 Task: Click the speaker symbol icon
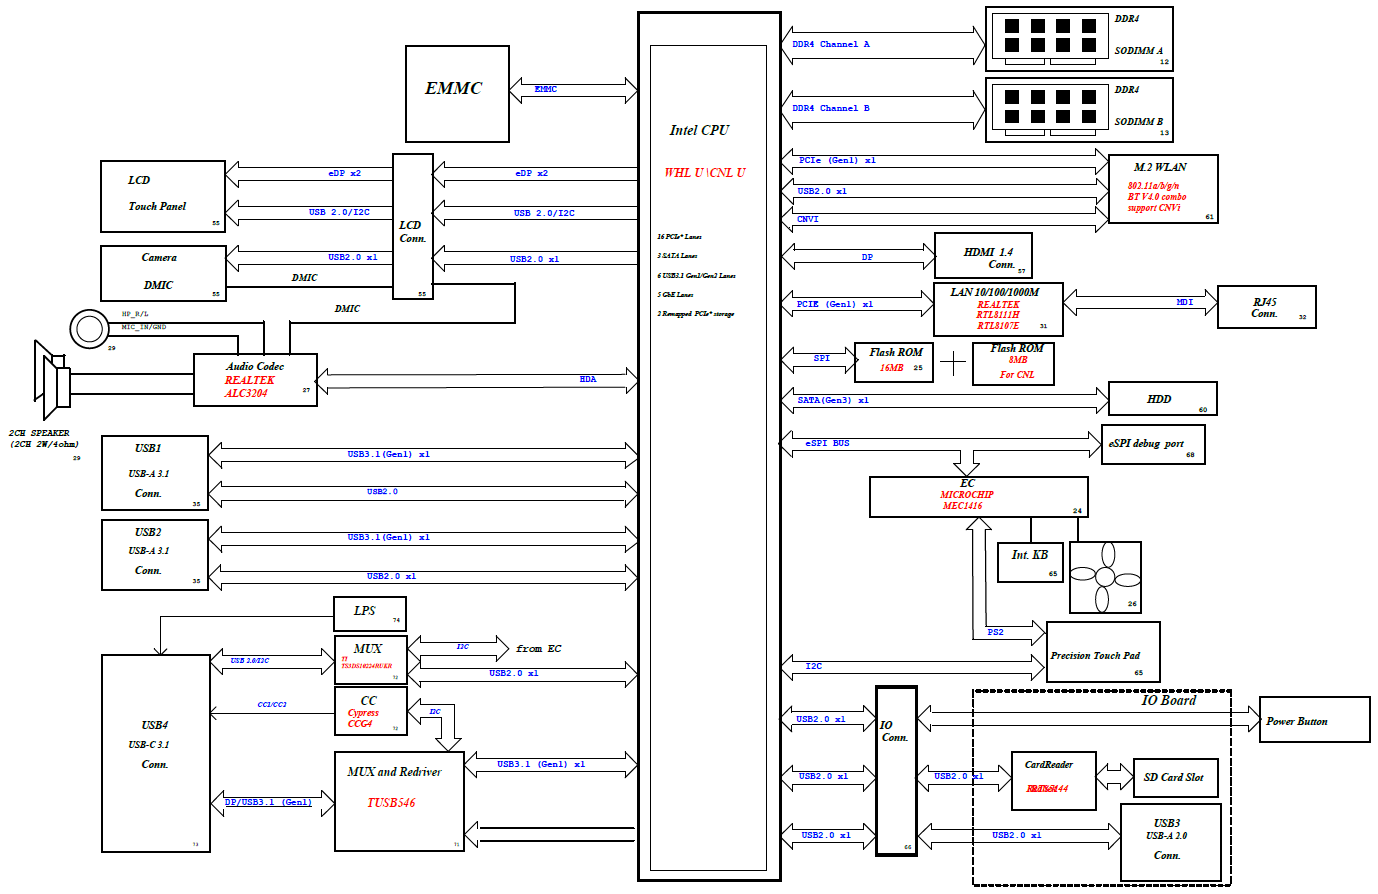pos(52,381)
